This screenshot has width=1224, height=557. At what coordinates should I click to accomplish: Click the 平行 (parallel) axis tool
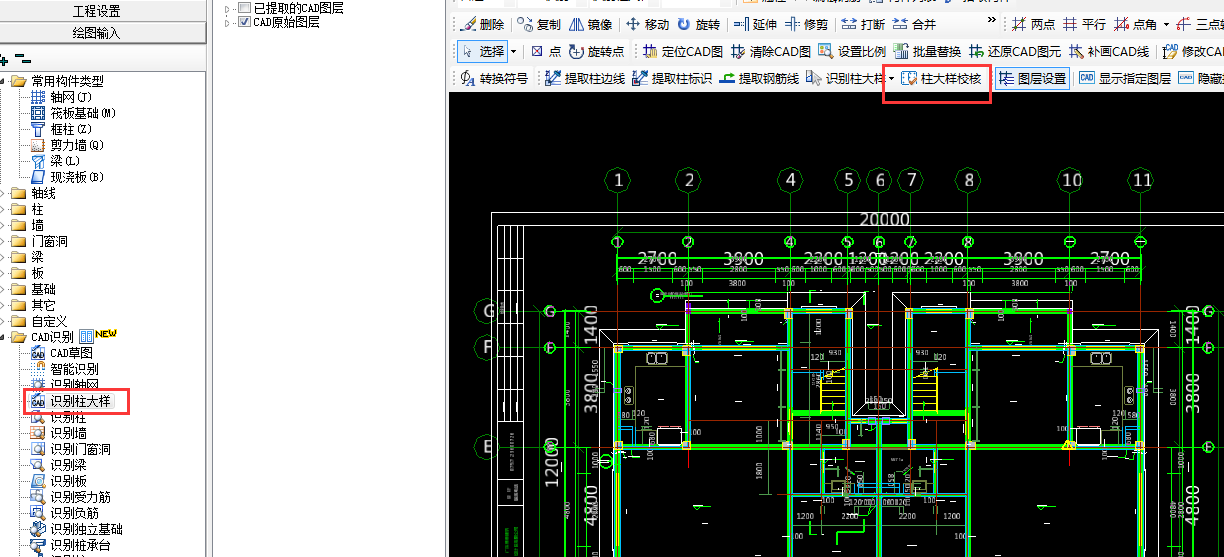(1084, 24)
